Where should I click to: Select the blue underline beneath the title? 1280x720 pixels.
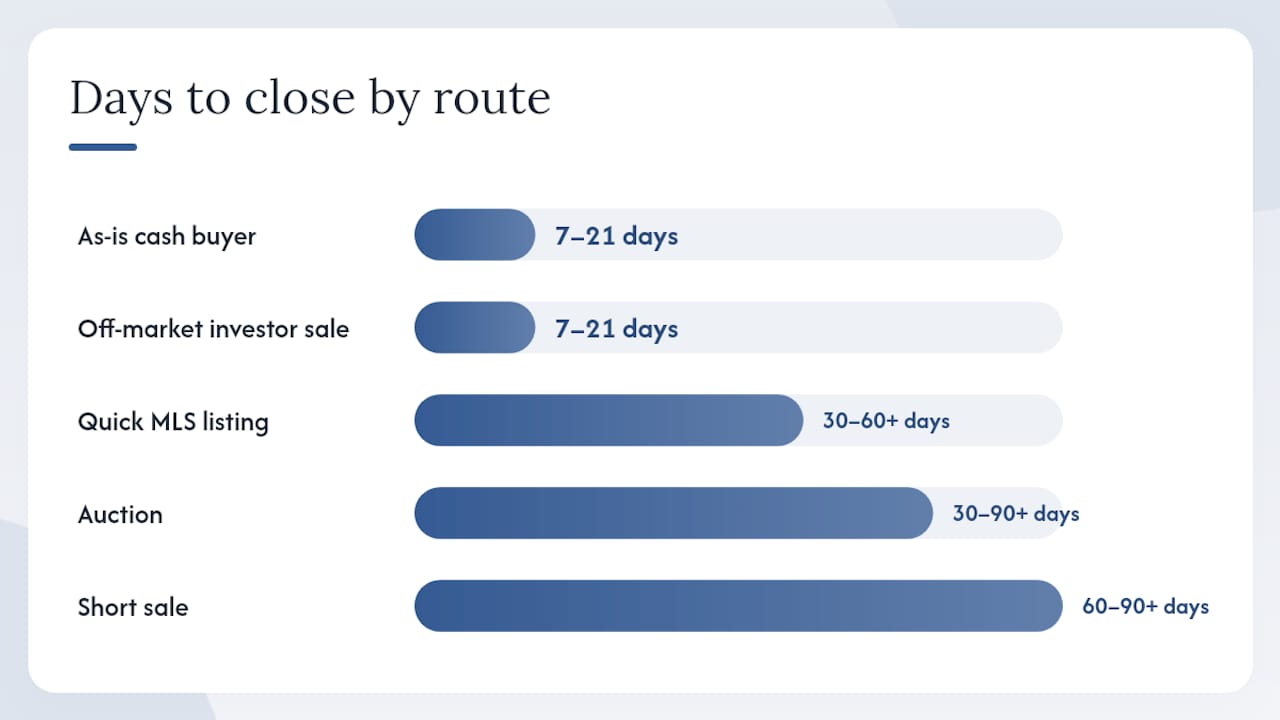(103, 147)
